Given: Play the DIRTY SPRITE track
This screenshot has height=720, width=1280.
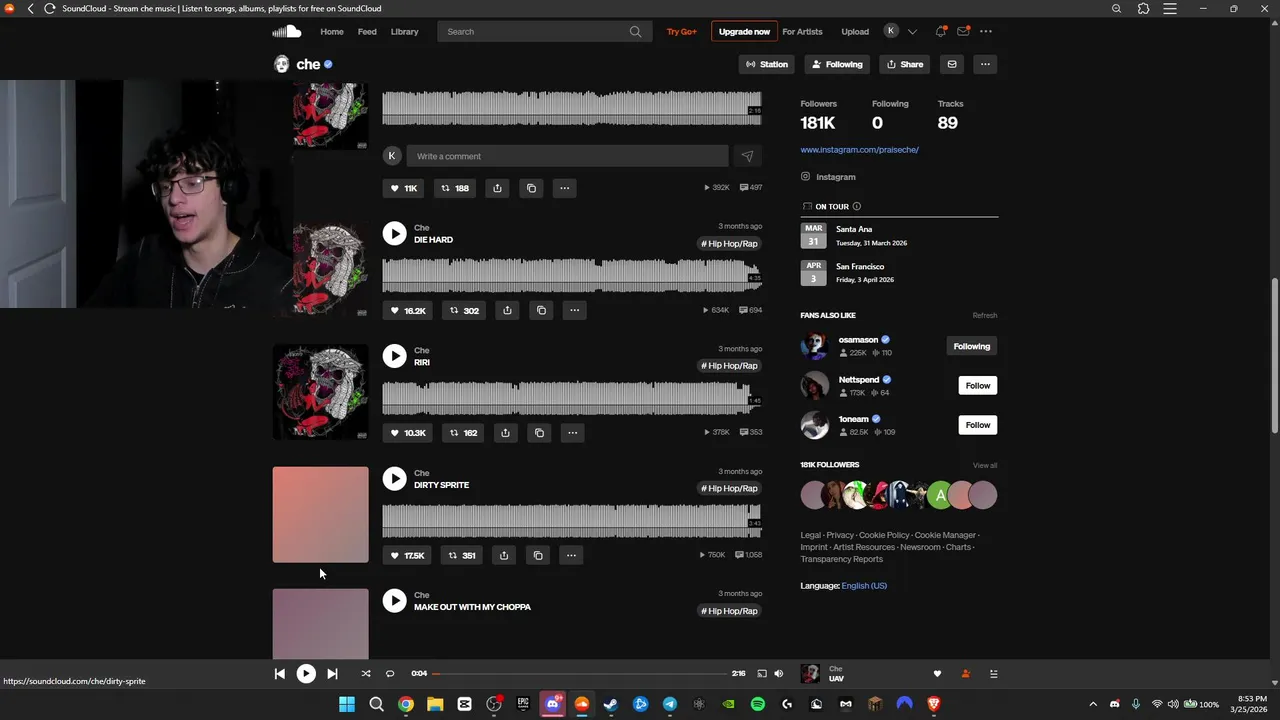Looking at the screenshot, I should click(x=394, y=479).
